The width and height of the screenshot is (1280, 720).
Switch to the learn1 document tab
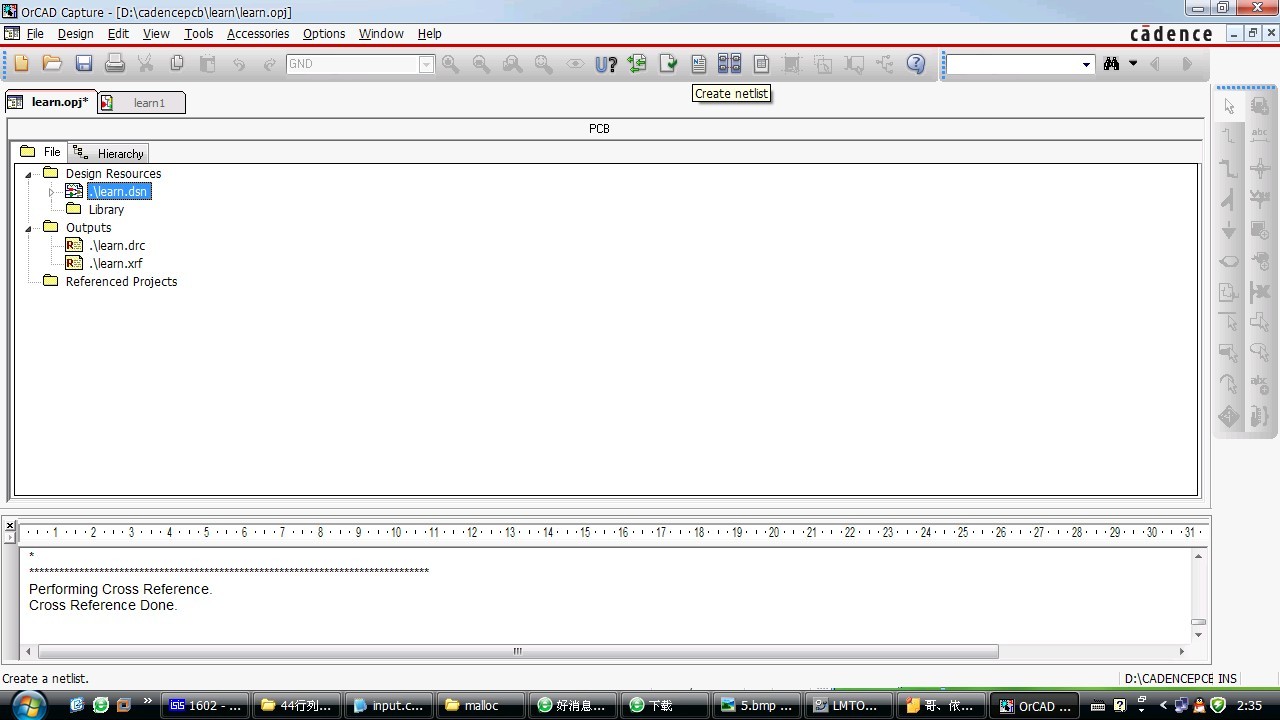(x=142, y=102)
